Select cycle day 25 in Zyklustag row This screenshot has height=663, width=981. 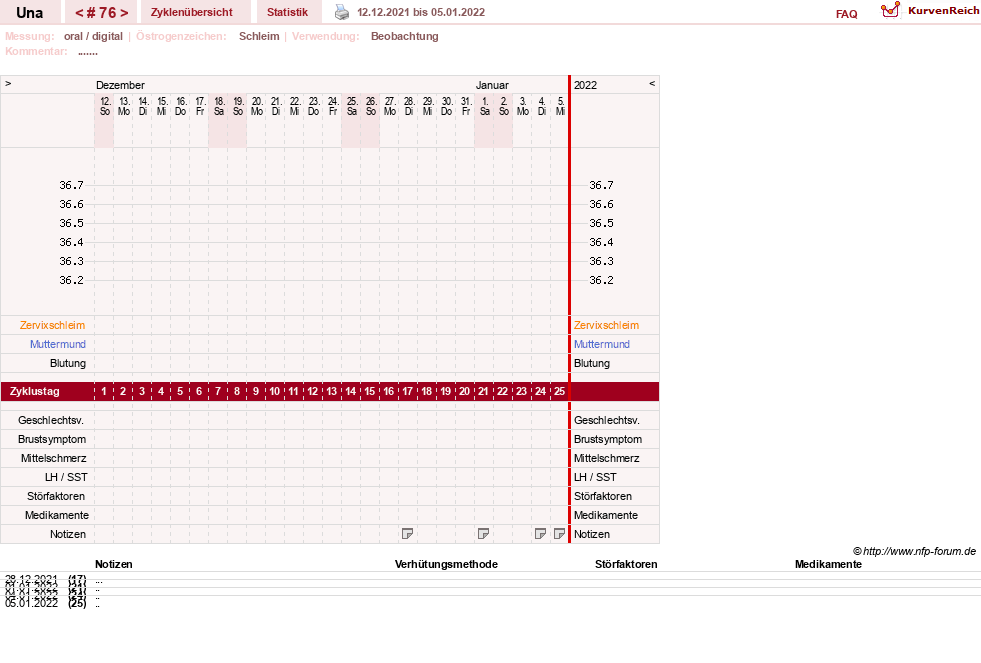click(x=559, y=392)
